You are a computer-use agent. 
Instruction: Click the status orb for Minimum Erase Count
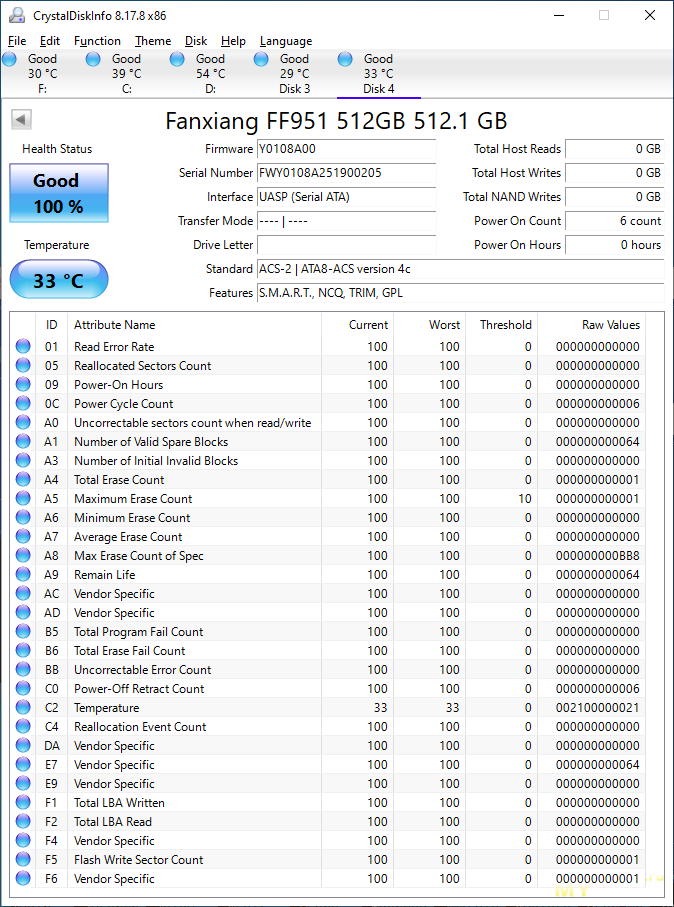pos(23,518)
